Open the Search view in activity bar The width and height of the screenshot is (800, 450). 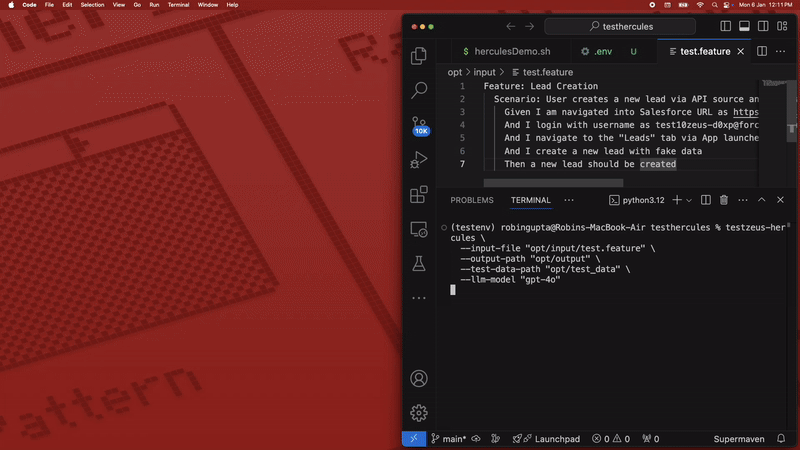pyautogui.click(x=419, y=91)
